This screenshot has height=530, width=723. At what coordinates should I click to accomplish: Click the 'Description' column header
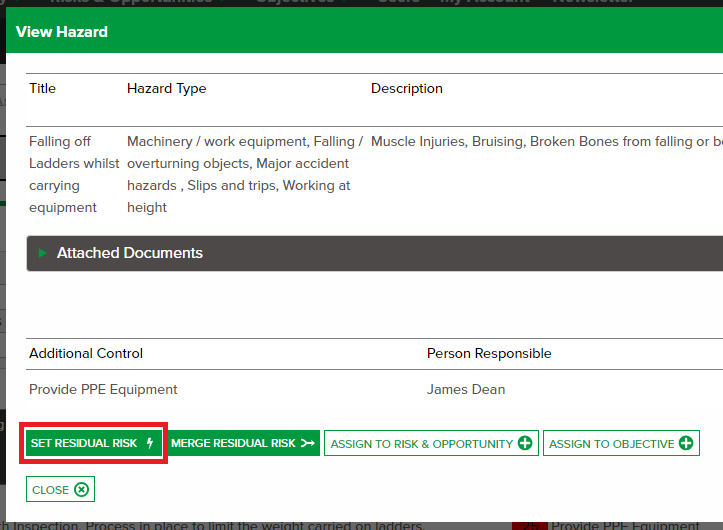(407, 88)
